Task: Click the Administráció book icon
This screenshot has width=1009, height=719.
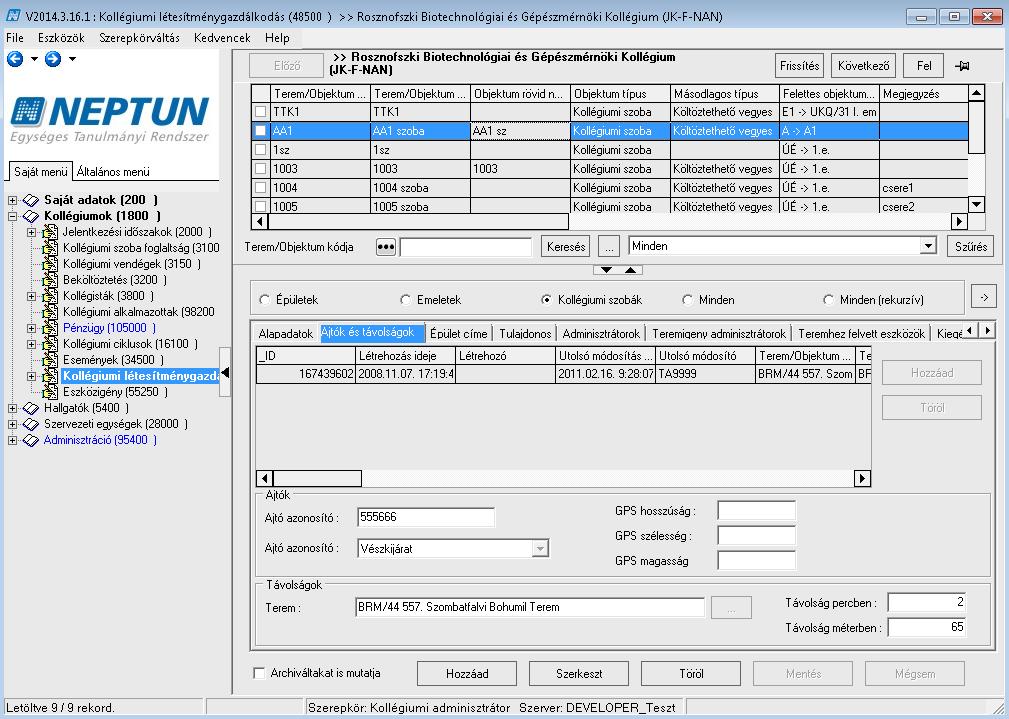Action: (x=31, y=440)
